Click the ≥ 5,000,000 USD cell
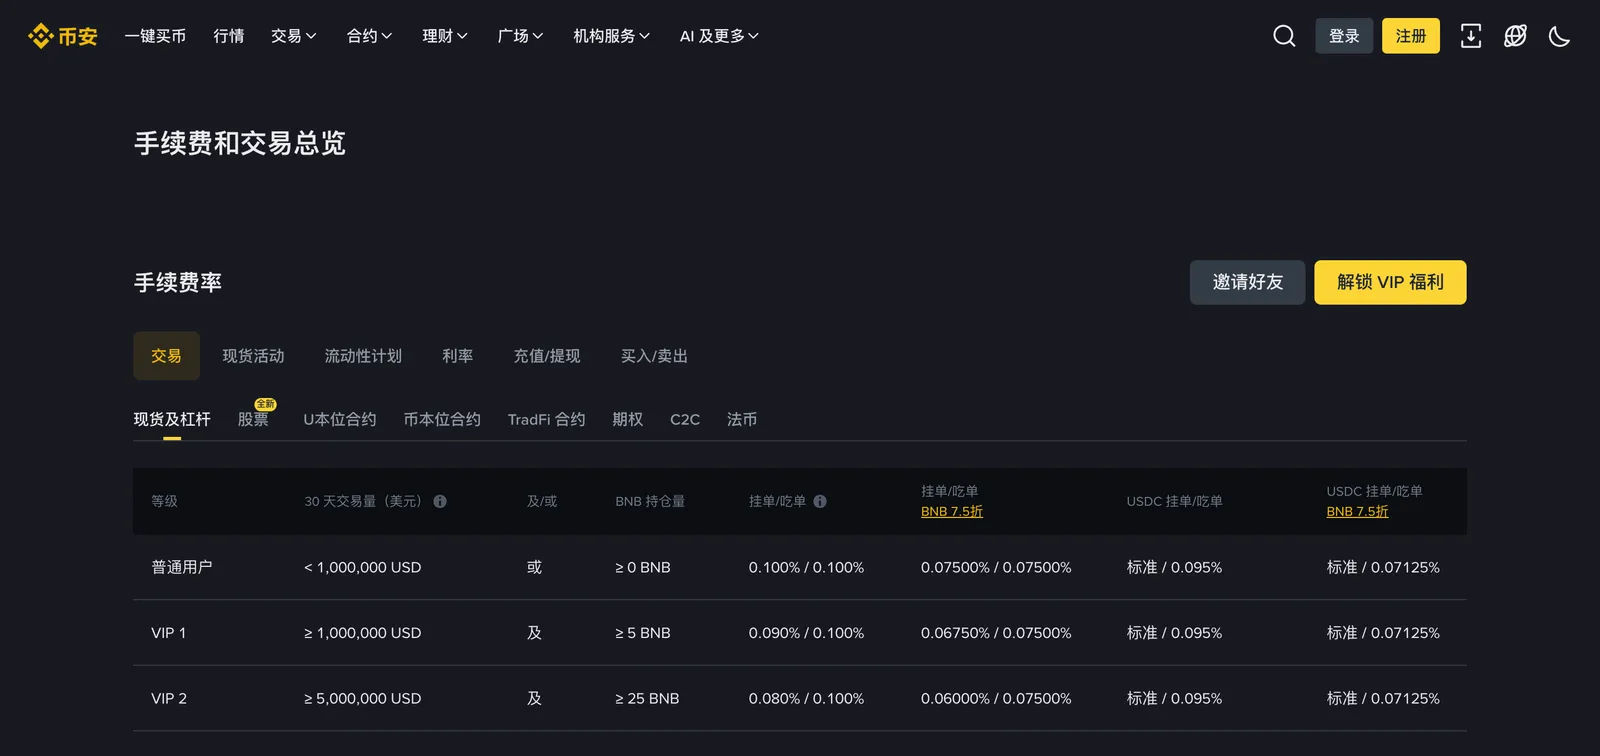This screenshot has height=756, width=1600. point(363,698)
